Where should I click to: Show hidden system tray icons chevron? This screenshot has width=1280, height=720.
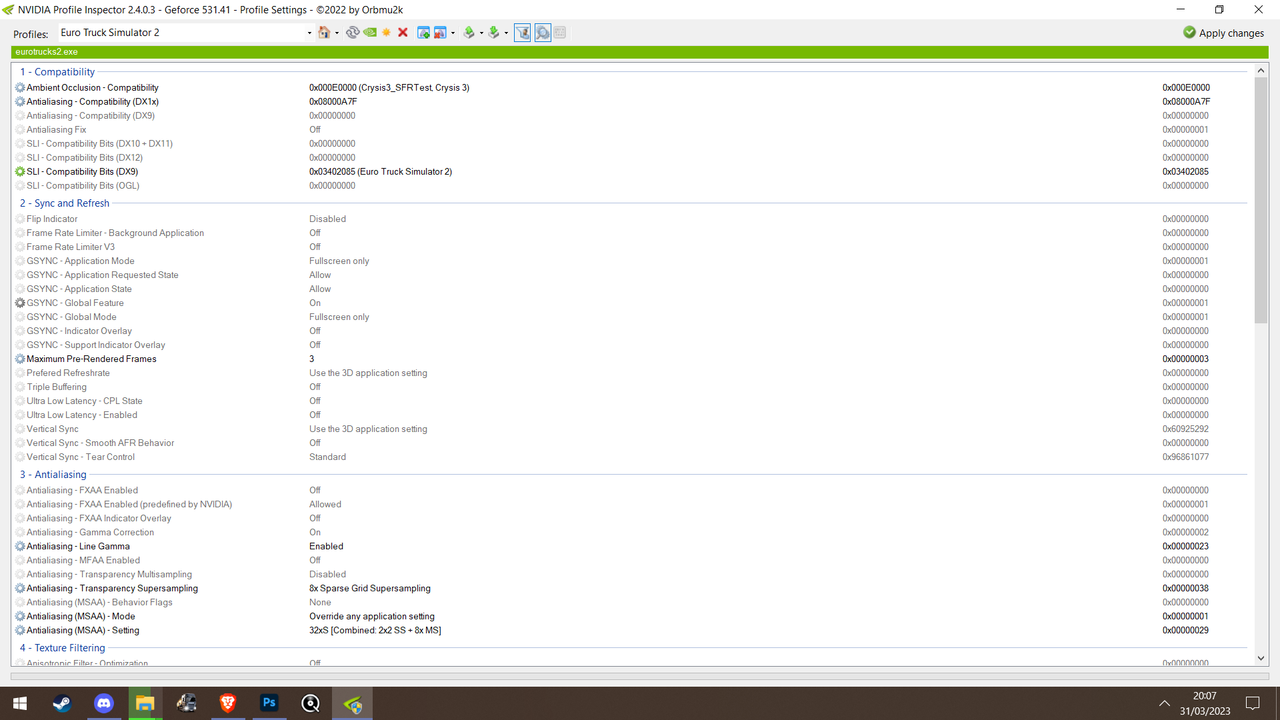click(1164, 703)
